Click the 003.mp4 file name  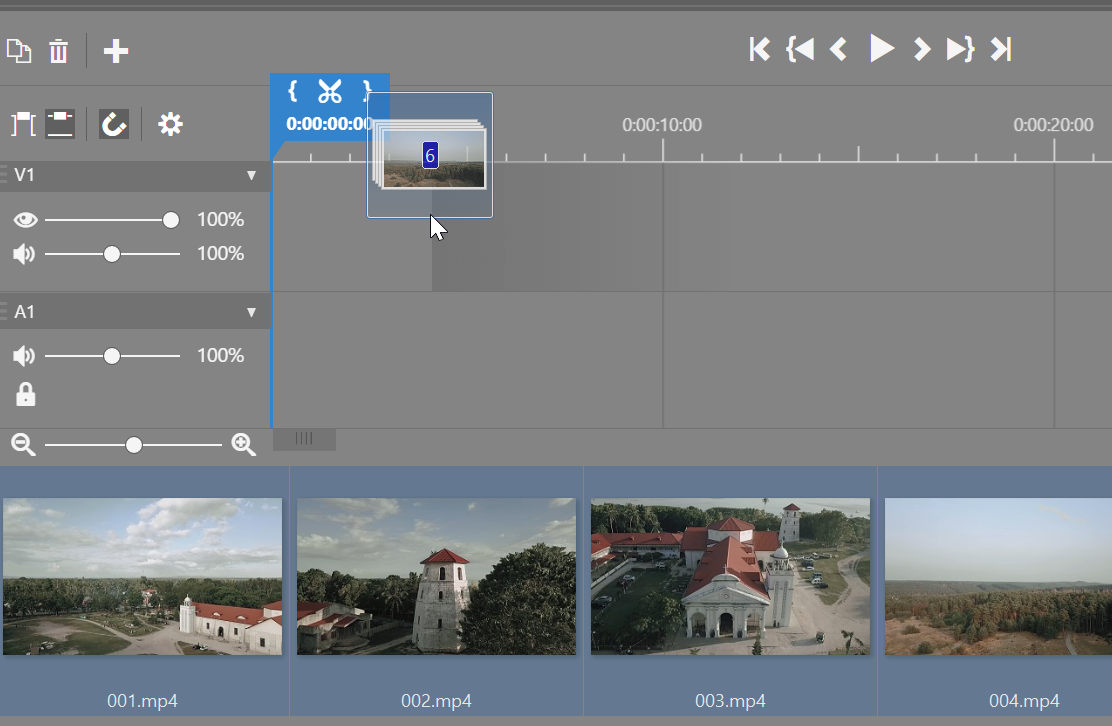[730, 700]
